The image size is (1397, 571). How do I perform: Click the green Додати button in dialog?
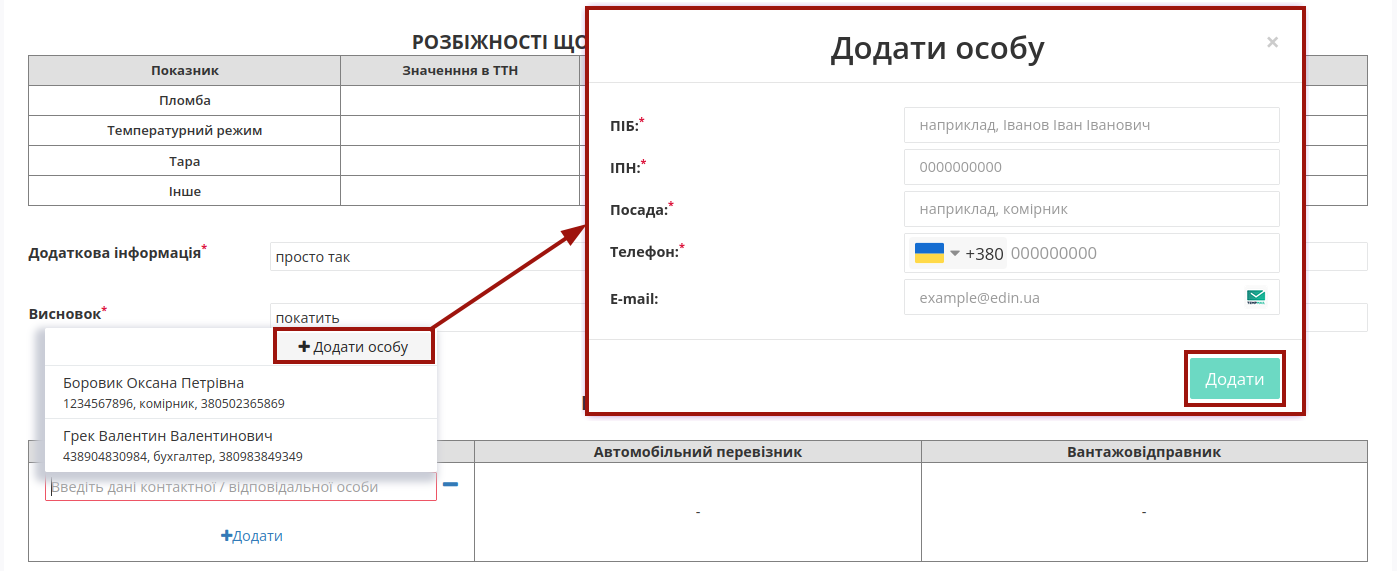tap(1234, 379)
